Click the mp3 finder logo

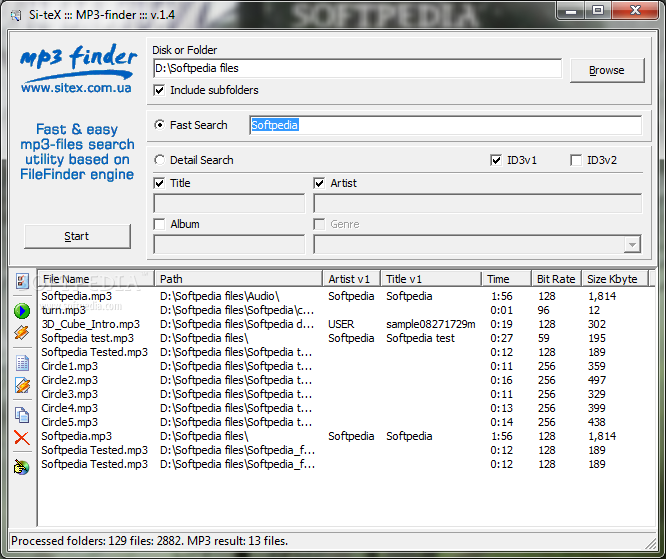(78, 62)
